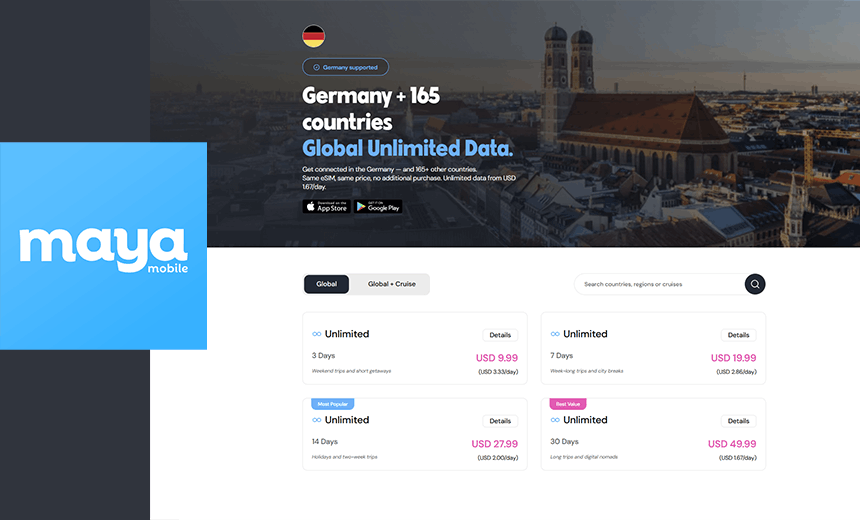Open Details for the 14 Days plan
The width and height of the screenshot is (860, 520).
pos(500,421)
